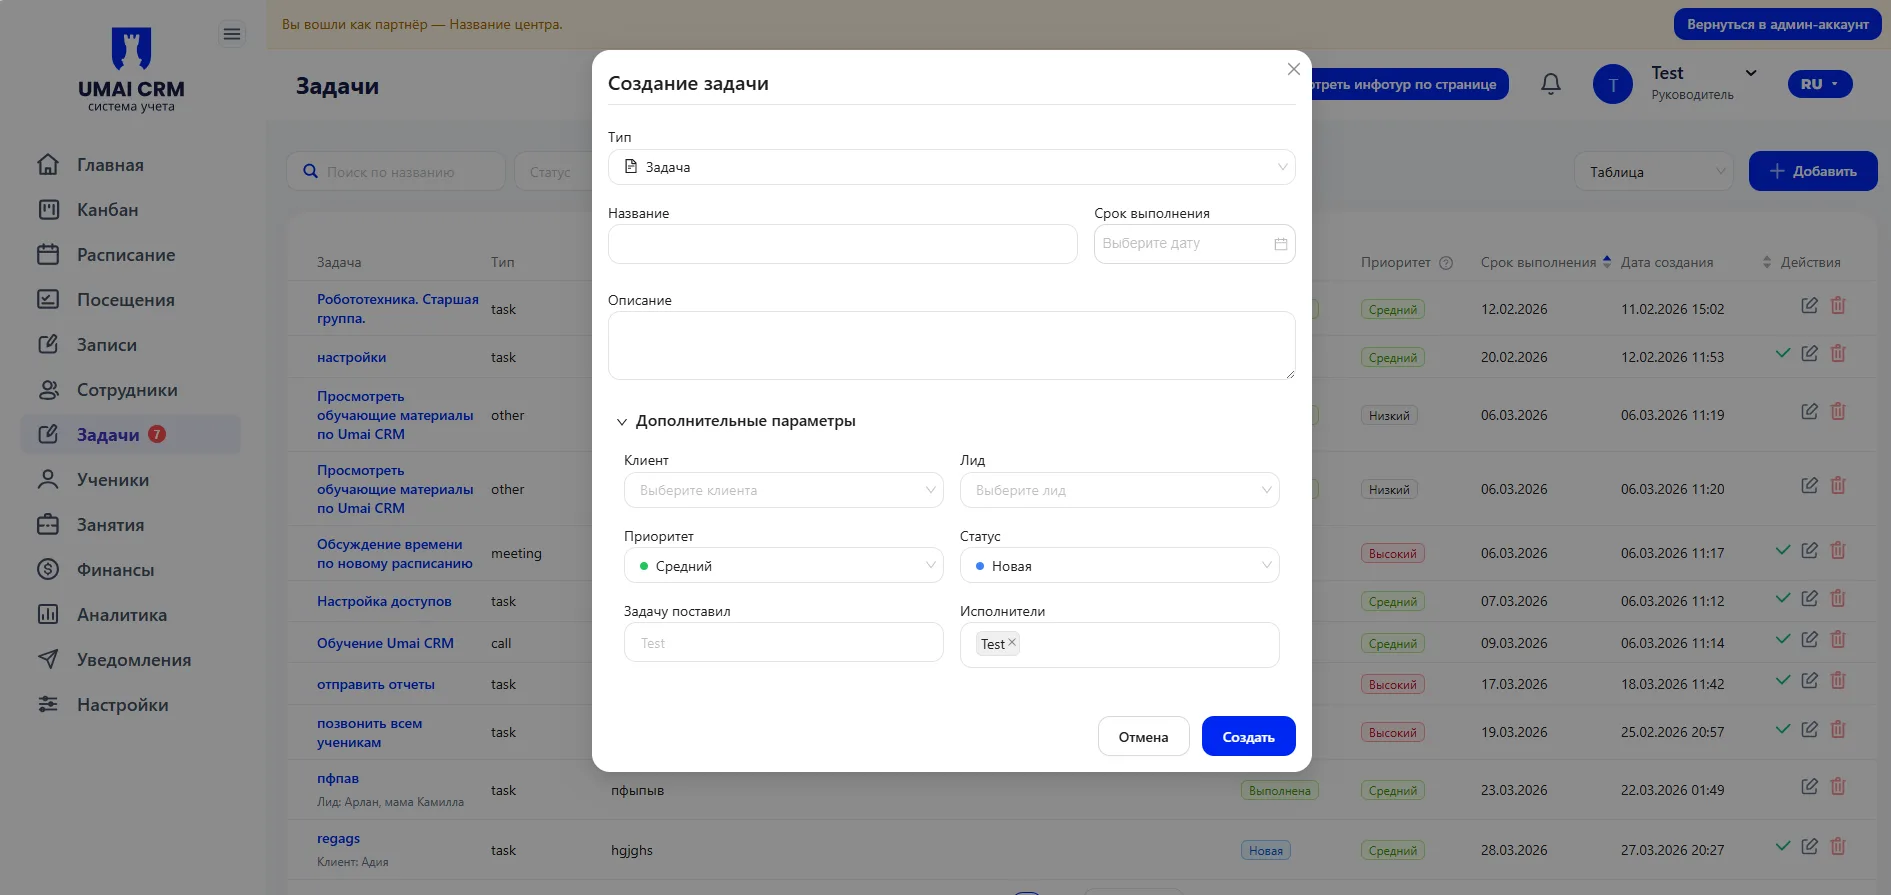Delete task created 06.03.2026 11:20
This screenshot has height=895, width=1891.
coord(1838,485)
